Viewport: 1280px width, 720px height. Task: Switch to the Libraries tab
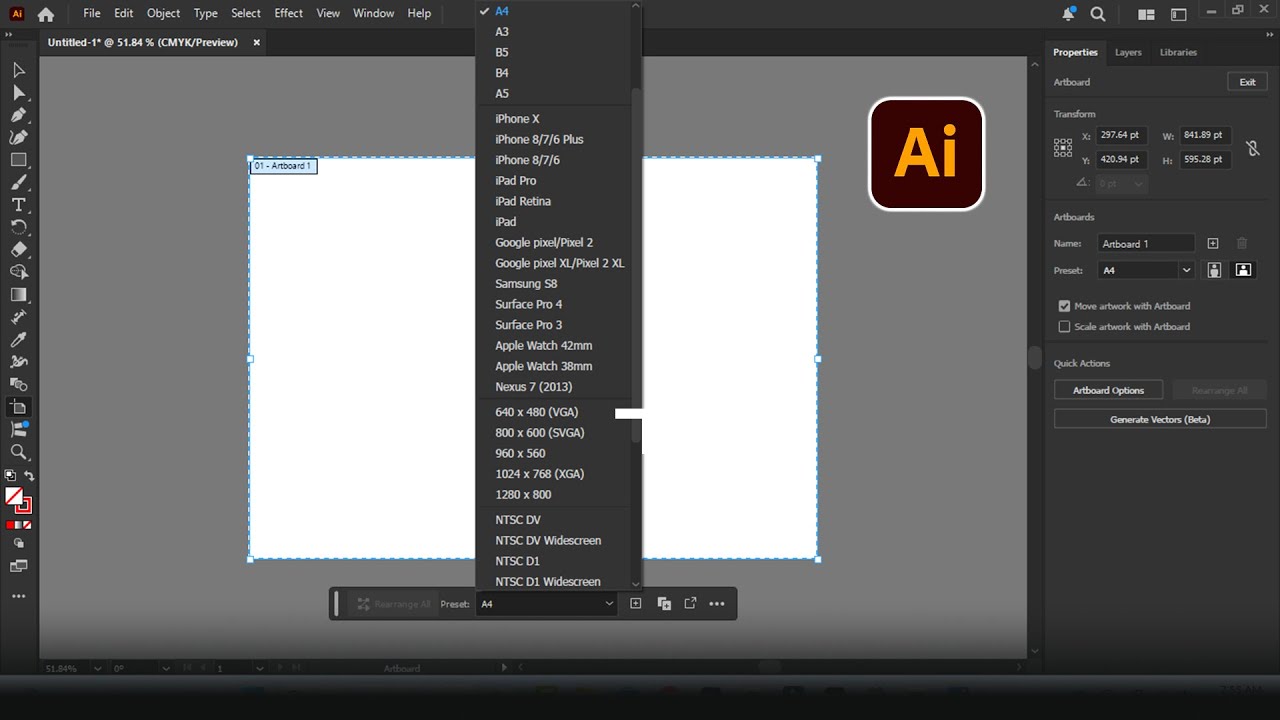point(1178,52)
